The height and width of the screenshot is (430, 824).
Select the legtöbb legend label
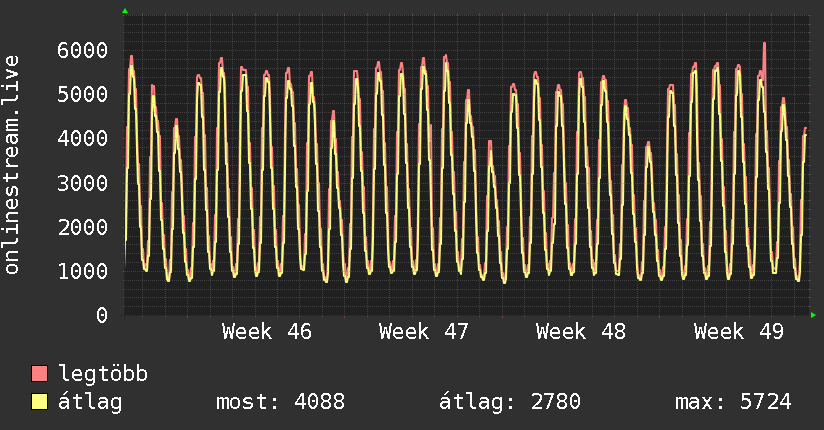tap(103, 375)
